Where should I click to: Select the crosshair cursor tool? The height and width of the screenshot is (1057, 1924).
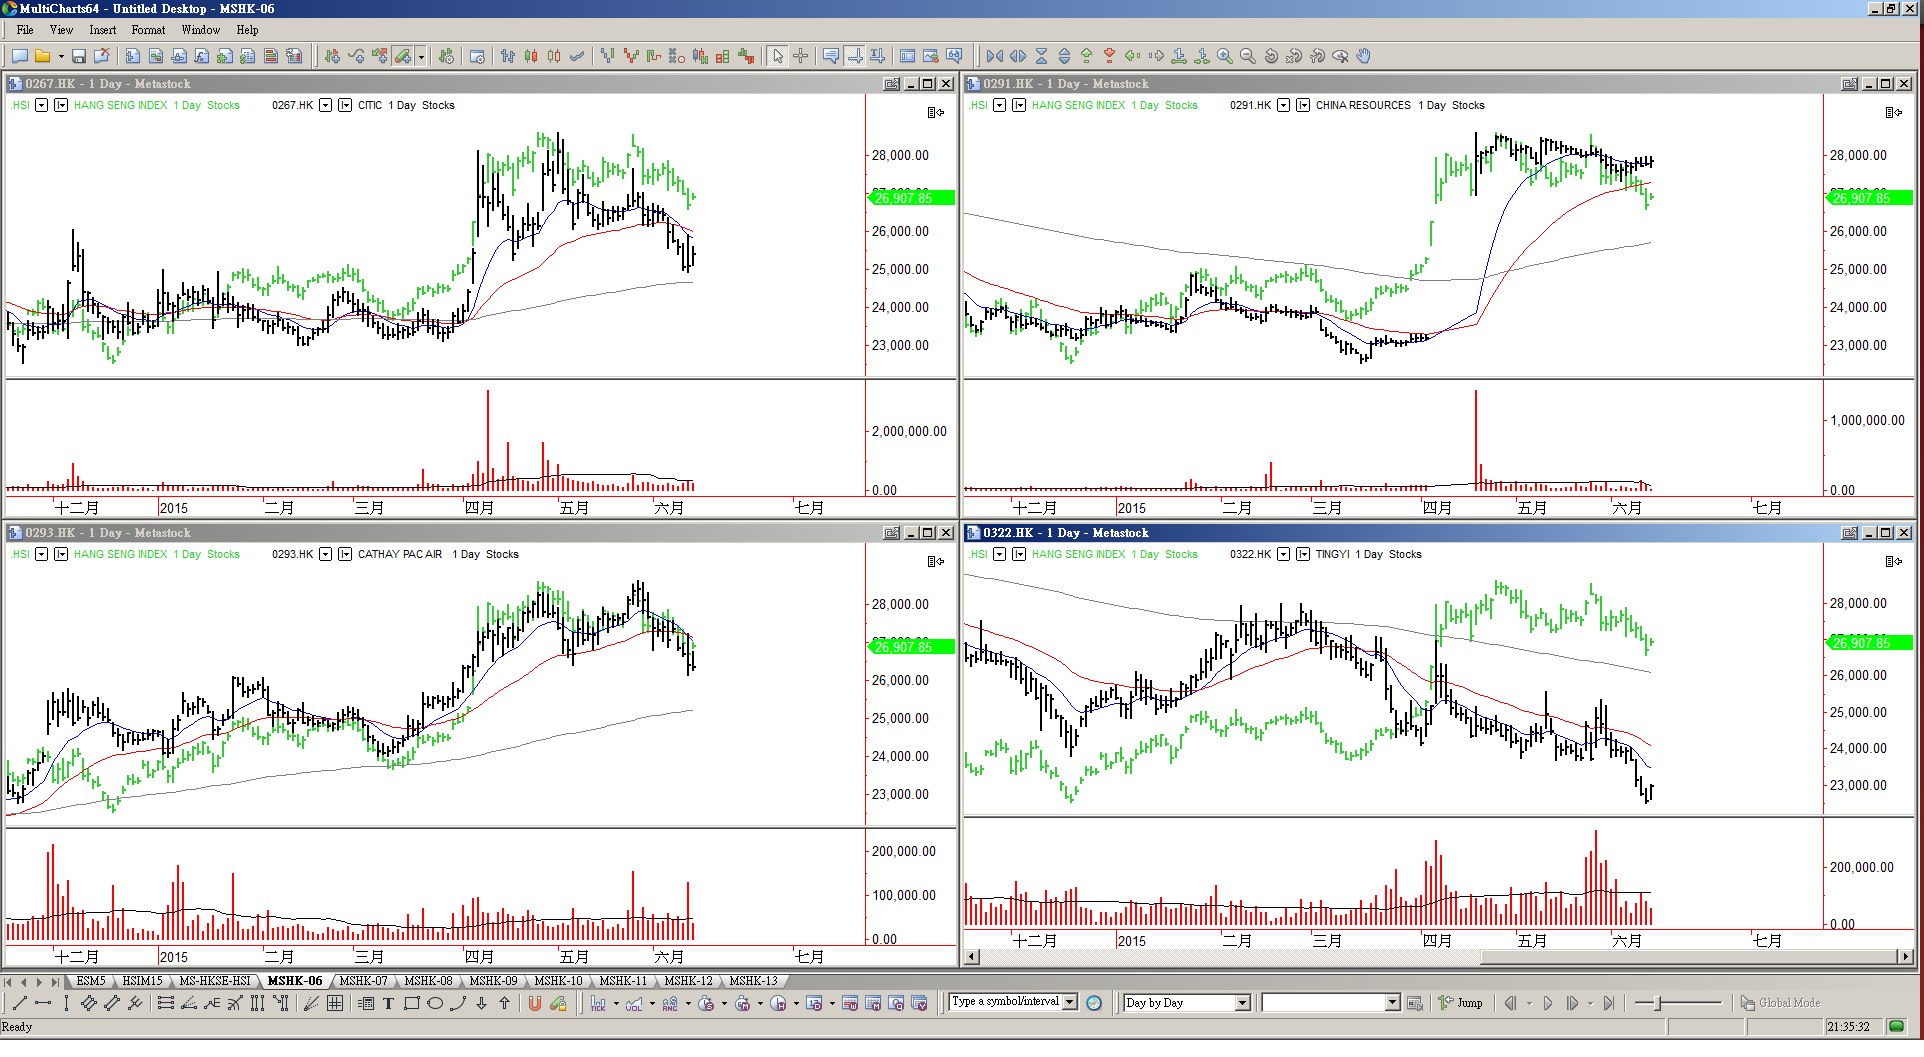coord(801,57)
